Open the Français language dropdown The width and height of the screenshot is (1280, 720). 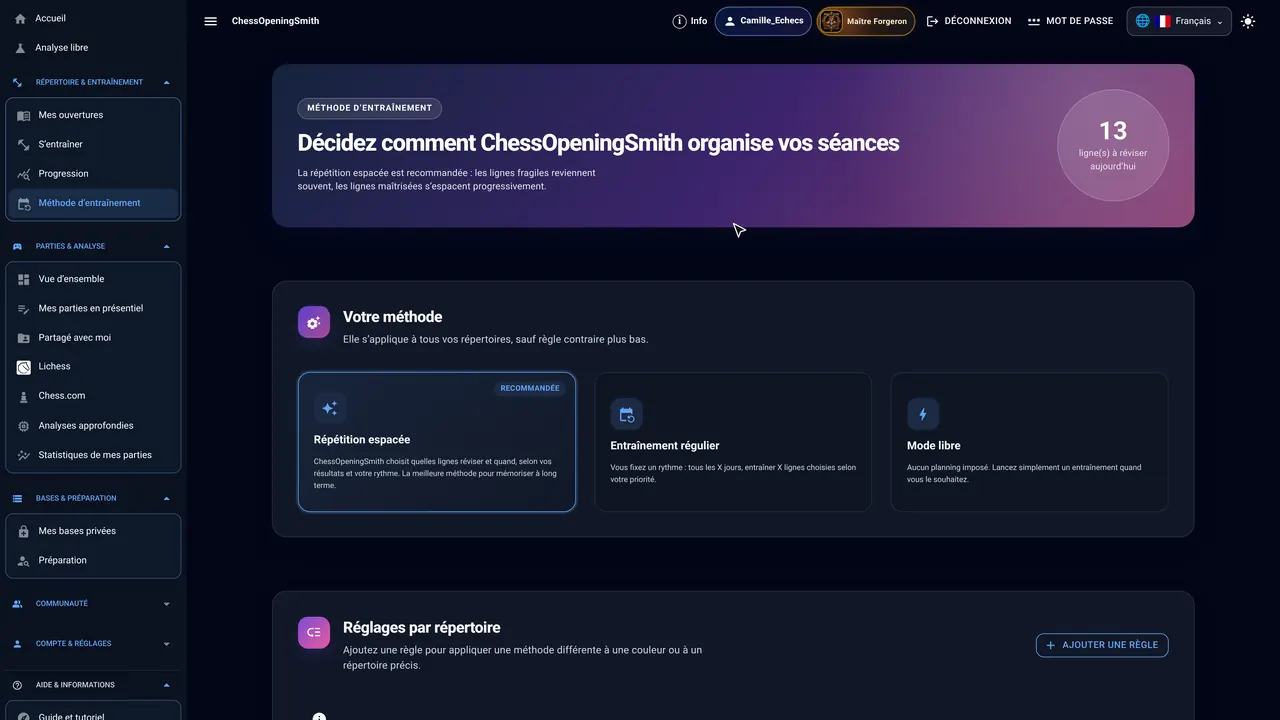1179,21
